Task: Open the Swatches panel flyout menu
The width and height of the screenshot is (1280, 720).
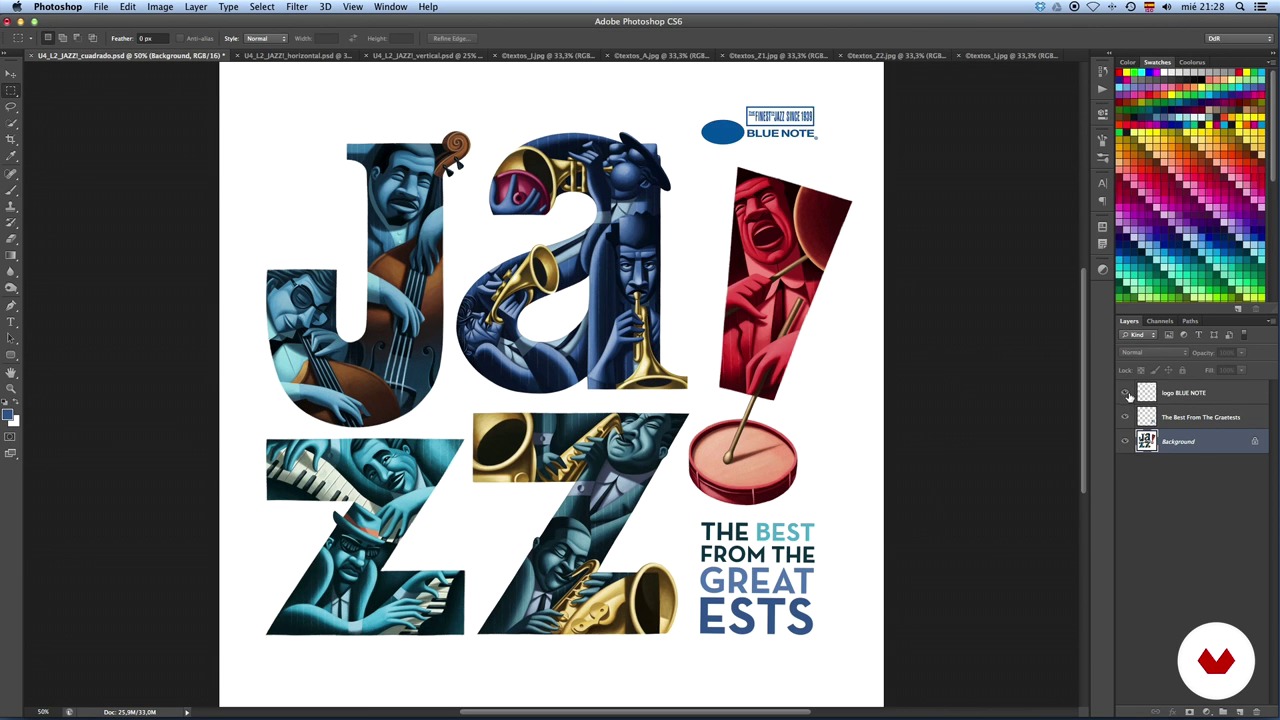Action: (1271, 62)
